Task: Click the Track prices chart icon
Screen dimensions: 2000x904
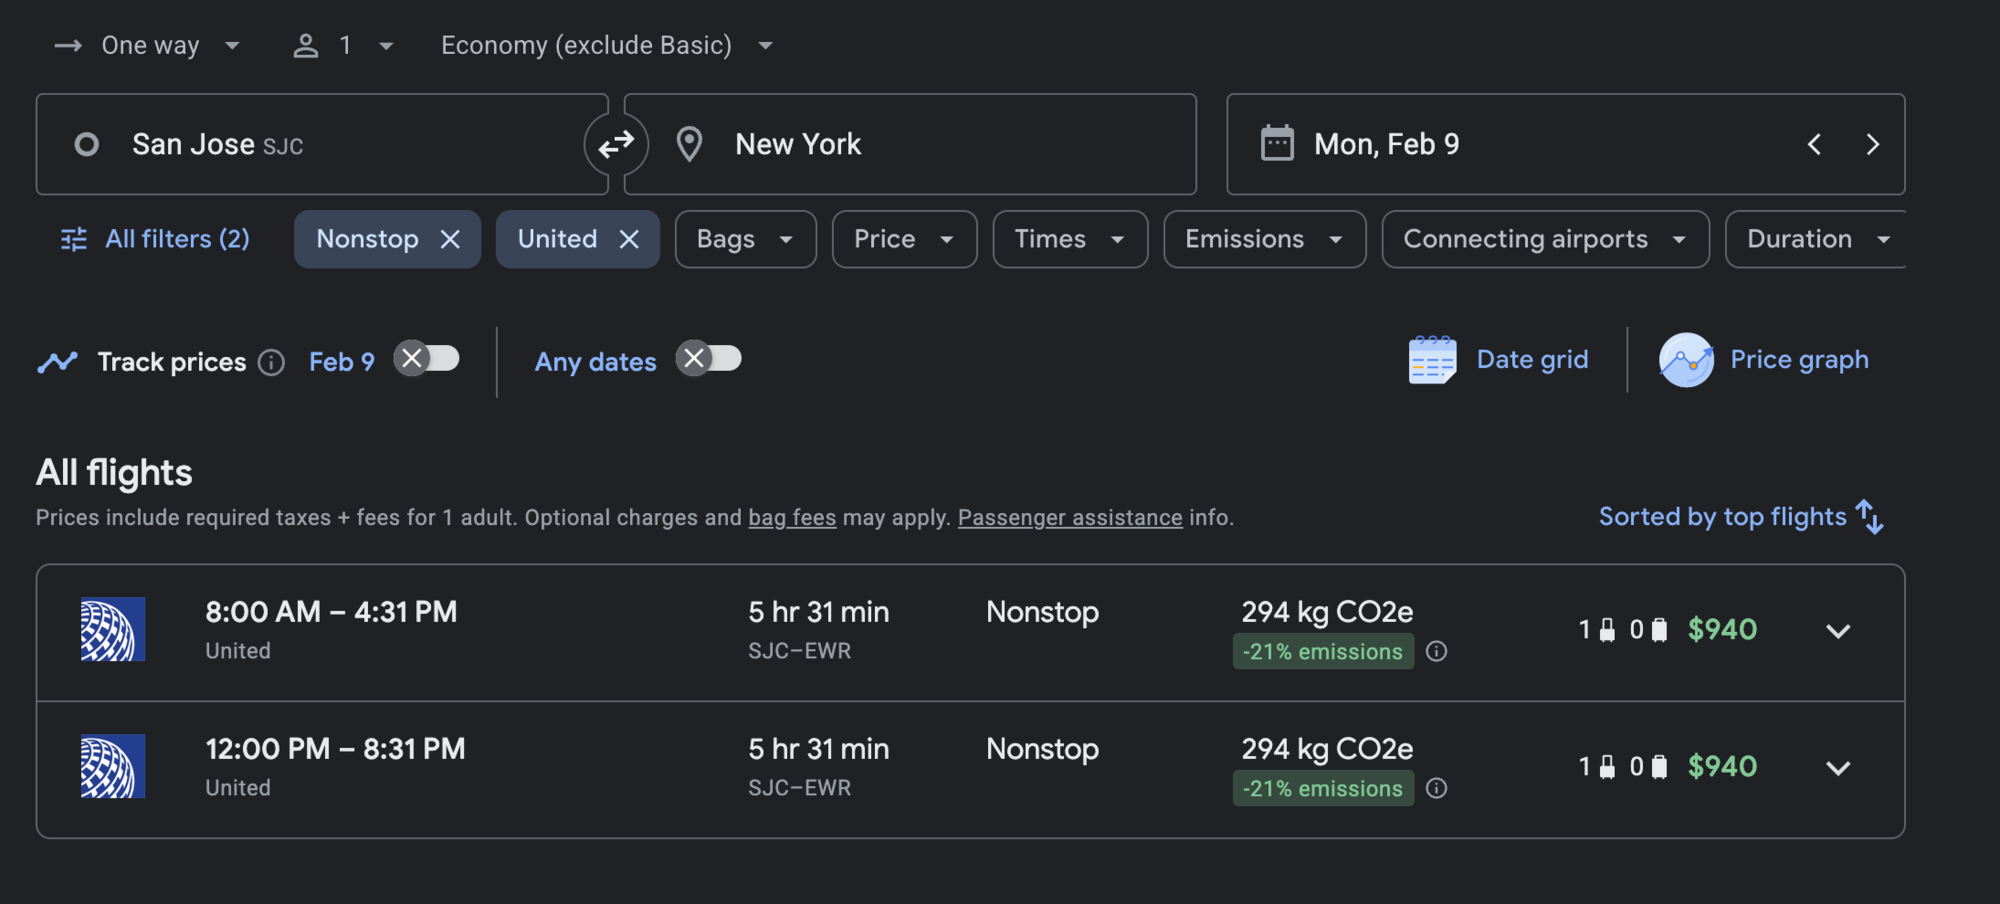Action: [58, 361]
